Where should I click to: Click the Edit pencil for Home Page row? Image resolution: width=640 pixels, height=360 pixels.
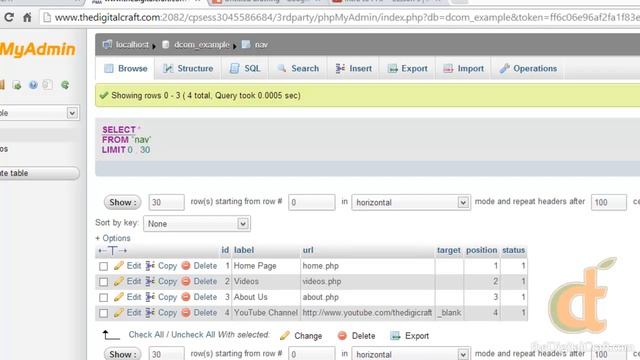pos(119,266)
